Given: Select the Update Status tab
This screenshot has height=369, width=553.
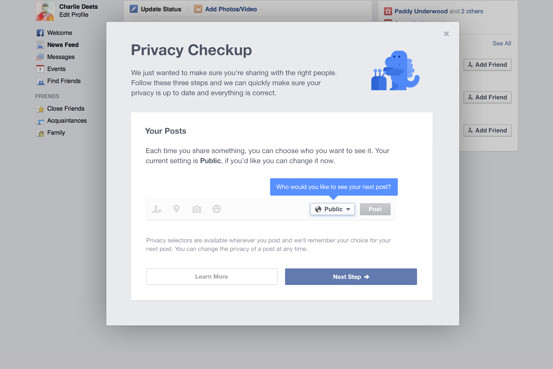Looking at the screenshot, I should coord(155,9).
